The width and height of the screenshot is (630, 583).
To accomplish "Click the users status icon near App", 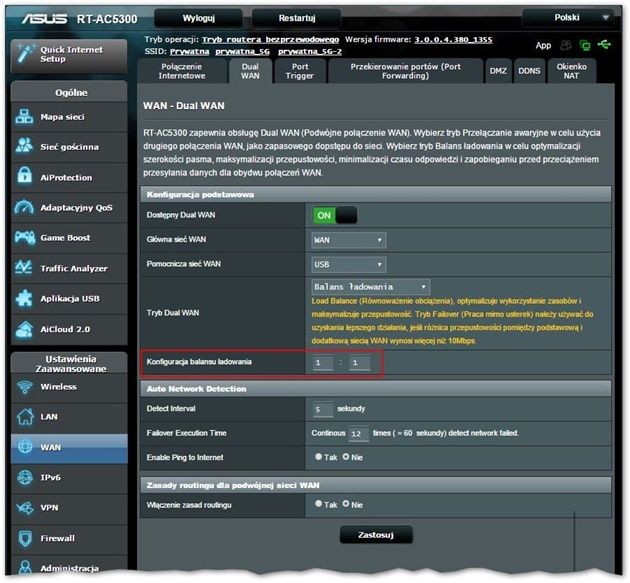I will 566,45.
